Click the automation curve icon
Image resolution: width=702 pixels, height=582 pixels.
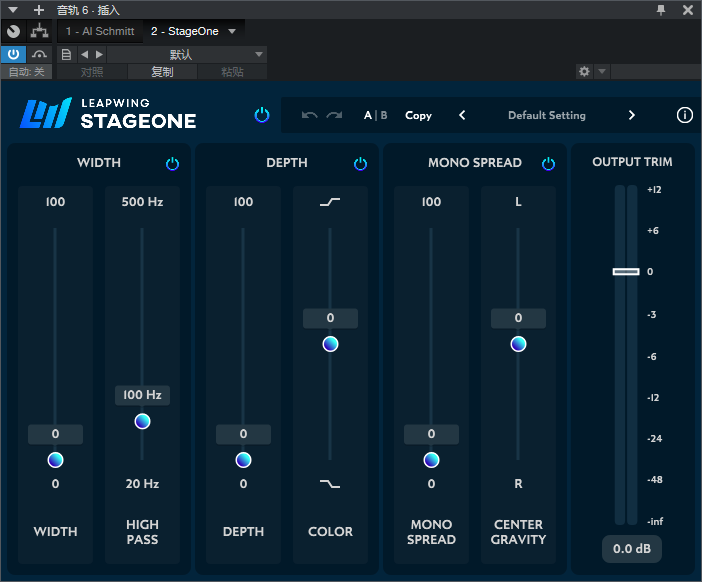[x=39, y=55]
